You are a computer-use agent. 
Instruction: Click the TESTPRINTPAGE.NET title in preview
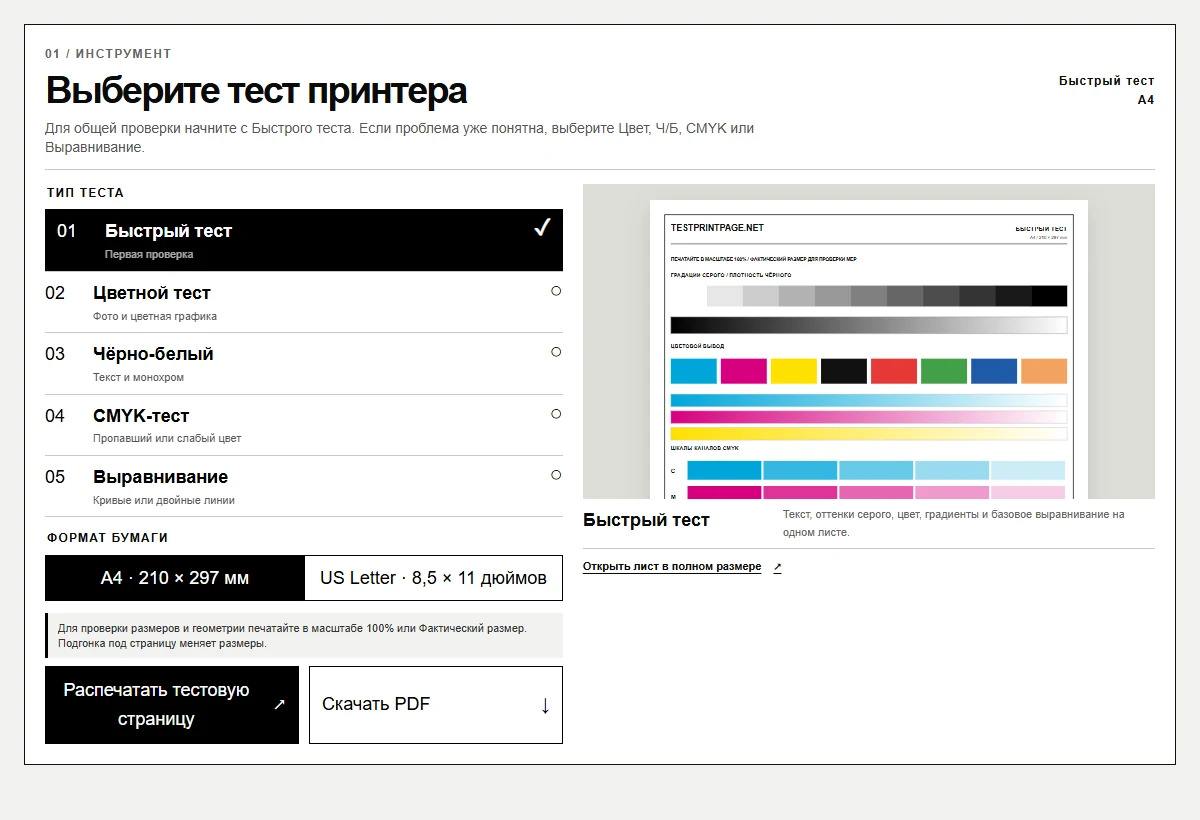point(717,228)
